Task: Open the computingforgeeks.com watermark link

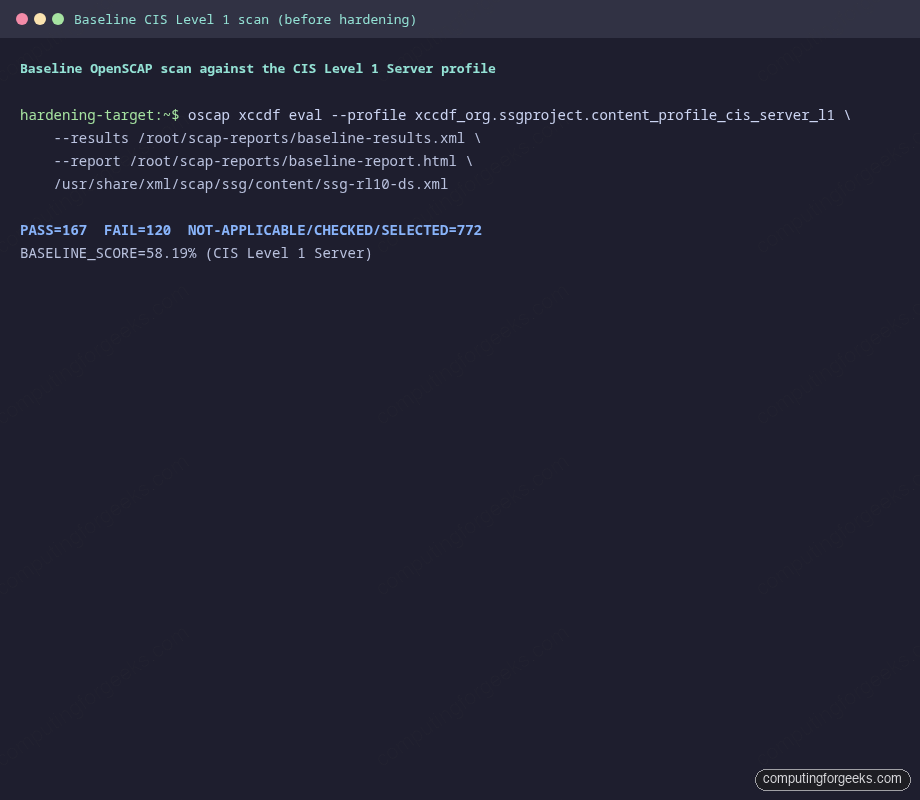Action: point(832,779)
